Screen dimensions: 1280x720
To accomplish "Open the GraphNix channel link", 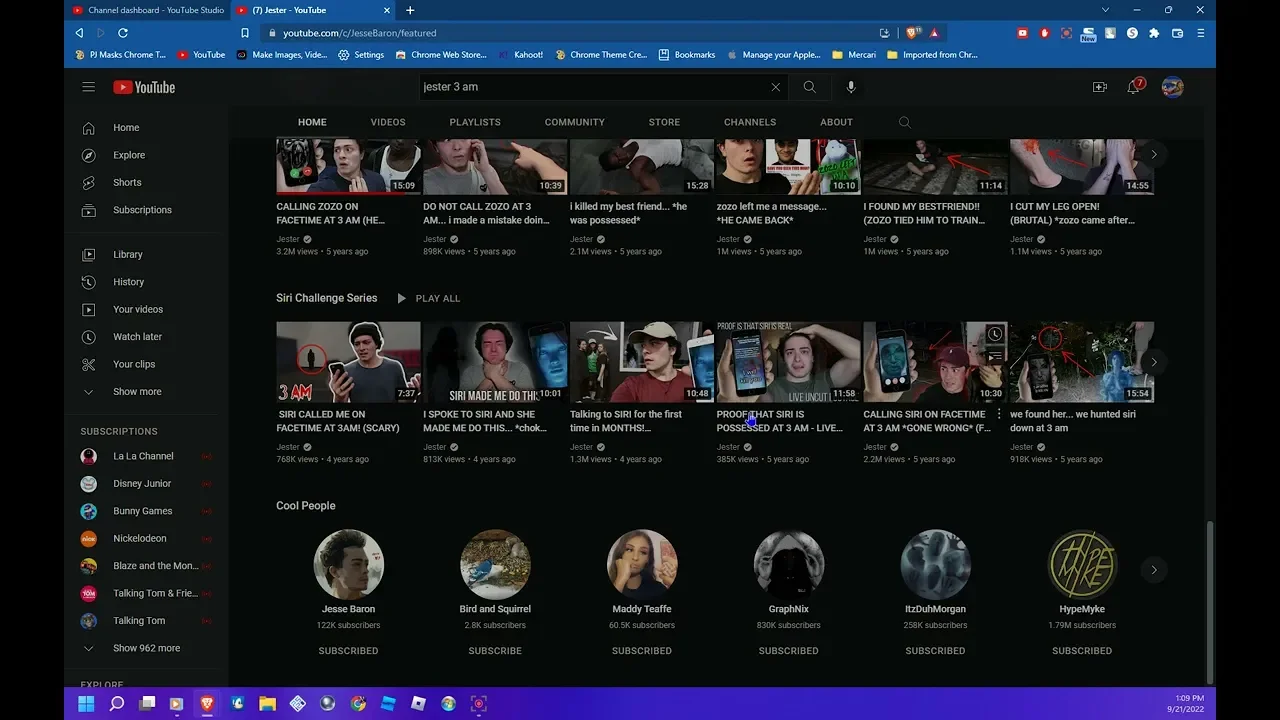I will tap(788, 609).
